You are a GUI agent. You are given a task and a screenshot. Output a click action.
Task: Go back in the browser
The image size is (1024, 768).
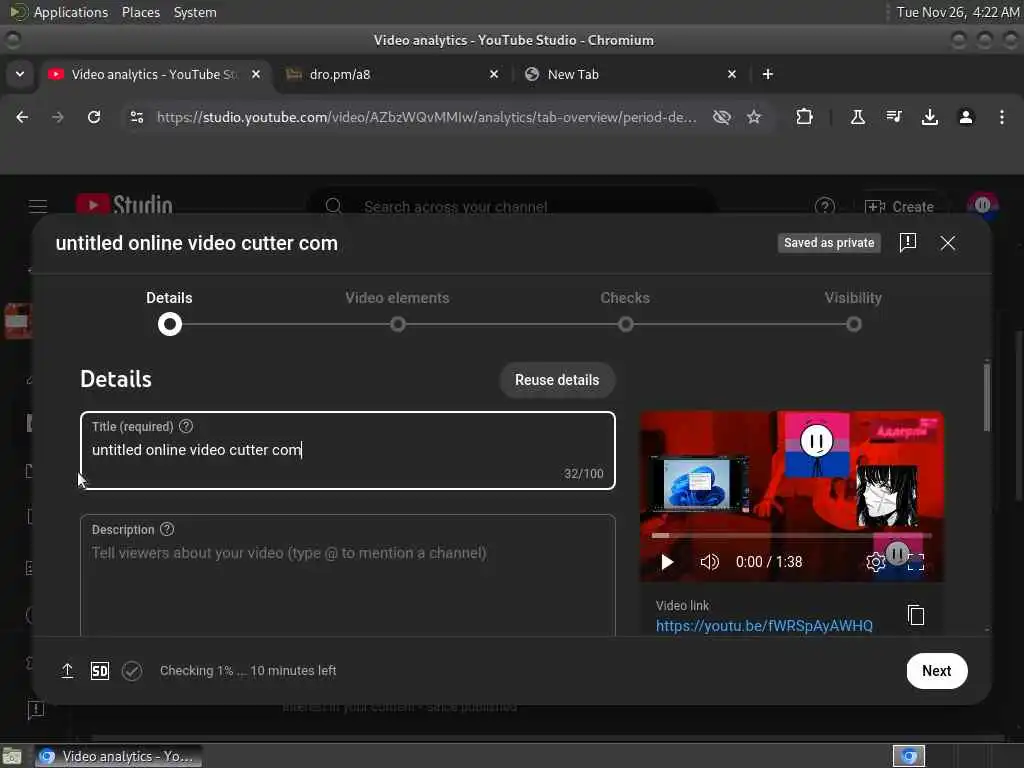click(22, 117)
